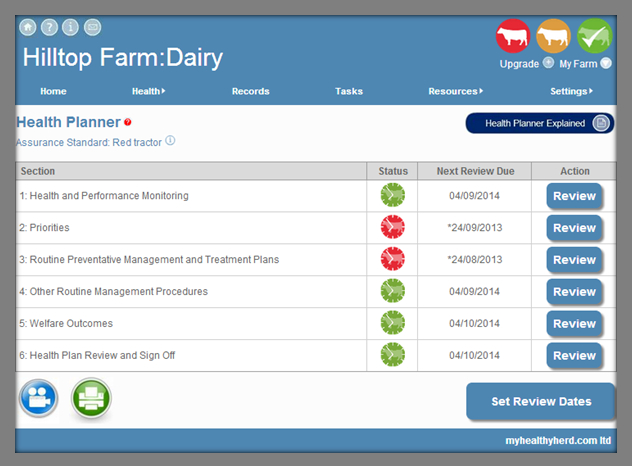Click the home icon in header
Screen dimensions: 632x466
pos(28,27)
